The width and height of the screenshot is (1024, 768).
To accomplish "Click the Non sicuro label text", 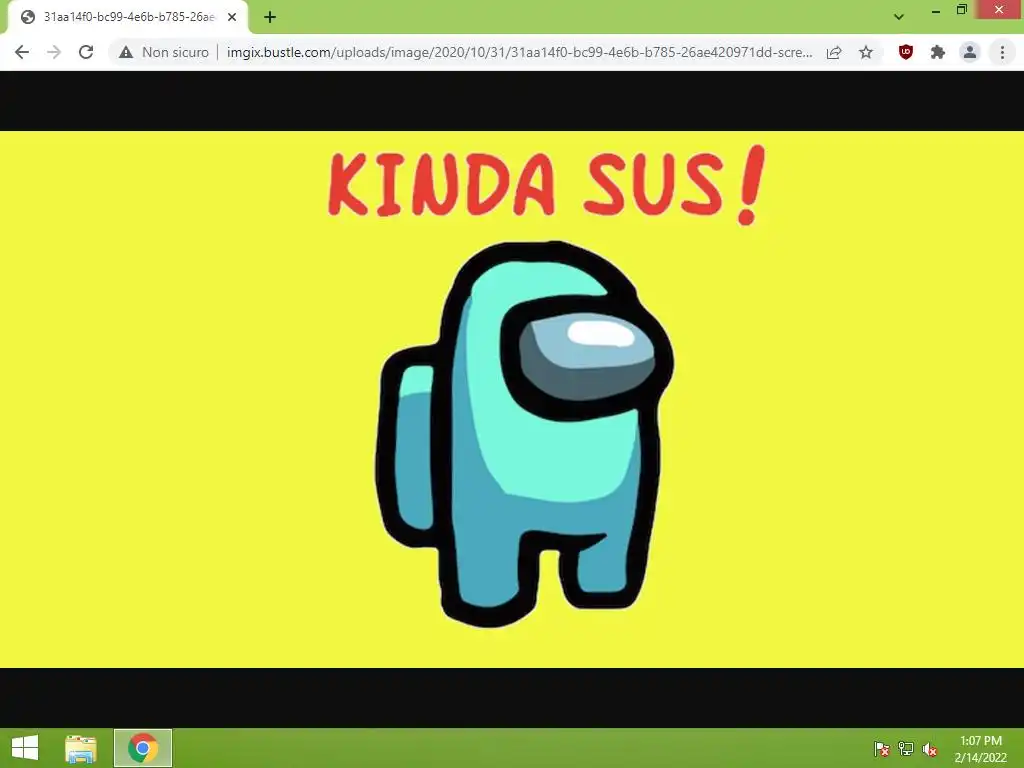I will pyautogui.click(x=175, y=52).
